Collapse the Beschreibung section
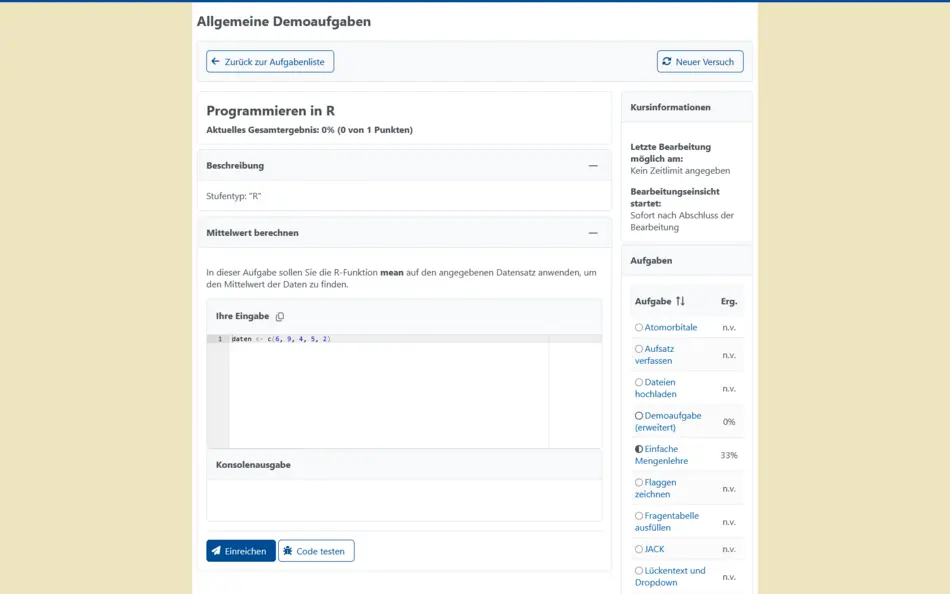950x594 pixels. (x=593, y=166)
